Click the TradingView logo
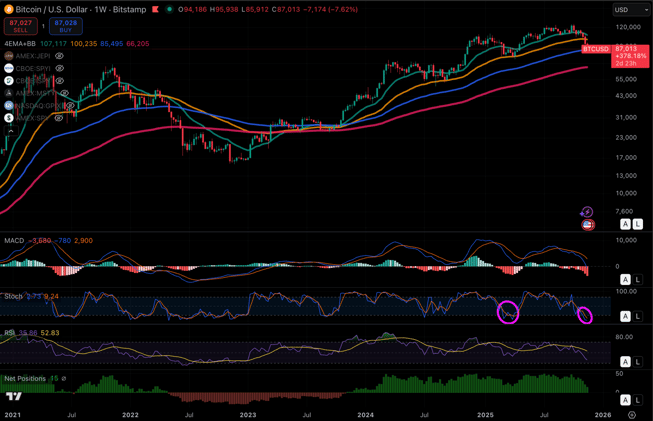Image resolution: width=653 pixels, height=421 pixels. click(x=14, y=396)
